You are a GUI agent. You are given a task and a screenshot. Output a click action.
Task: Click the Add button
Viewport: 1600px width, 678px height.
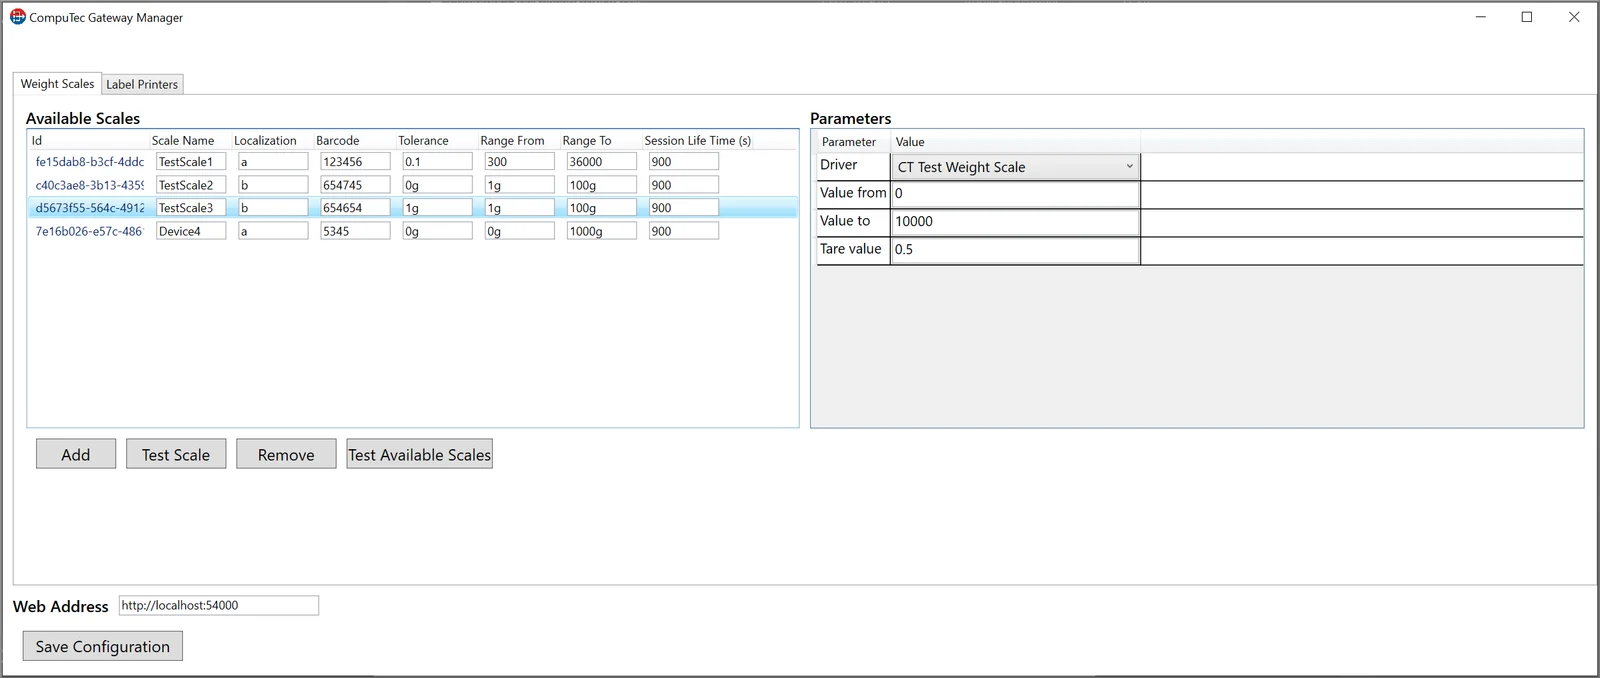click(x=76, y=454)
